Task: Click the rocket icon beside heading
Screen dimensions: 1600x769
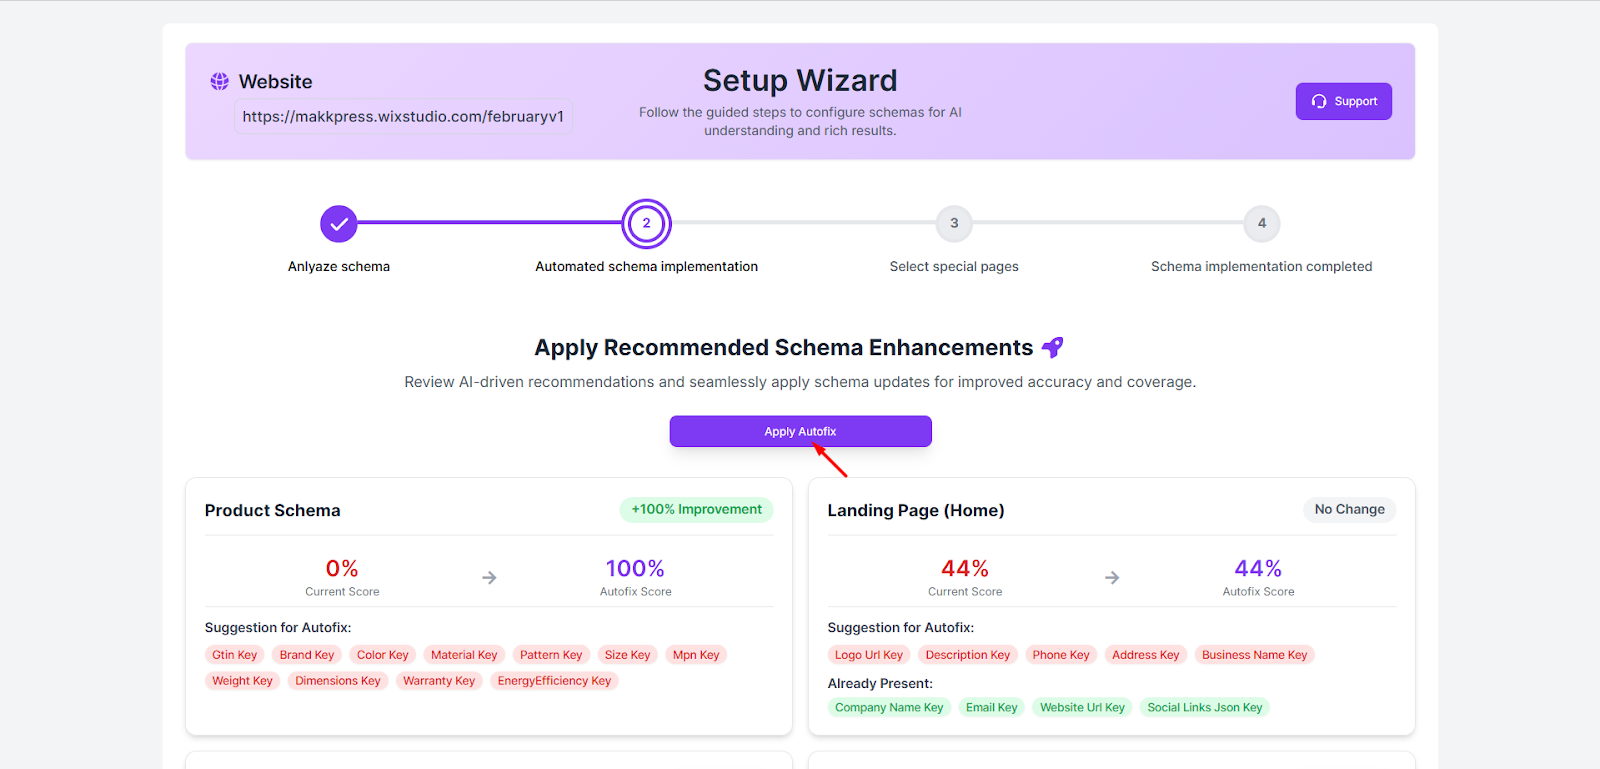Action: tap(1052, 347)
